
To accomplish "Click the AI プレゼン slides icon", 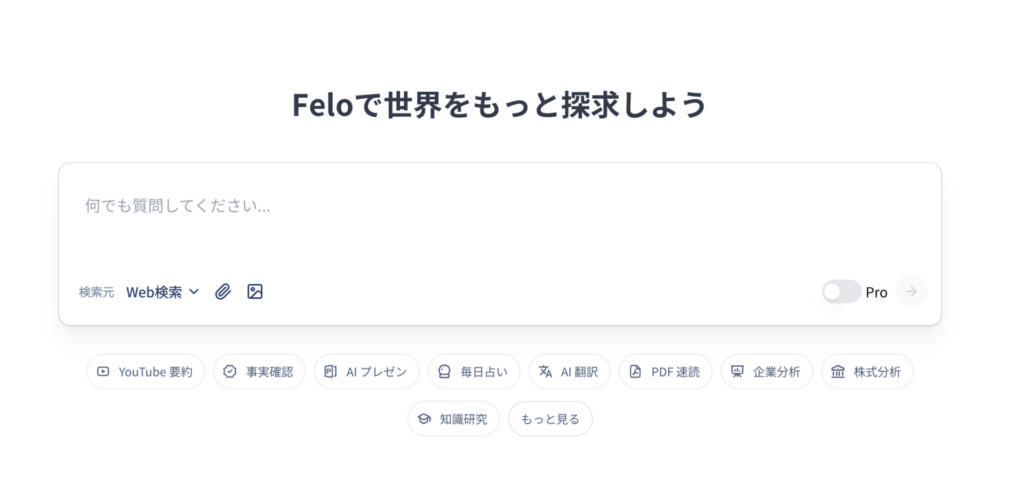I will click(330, 371).
